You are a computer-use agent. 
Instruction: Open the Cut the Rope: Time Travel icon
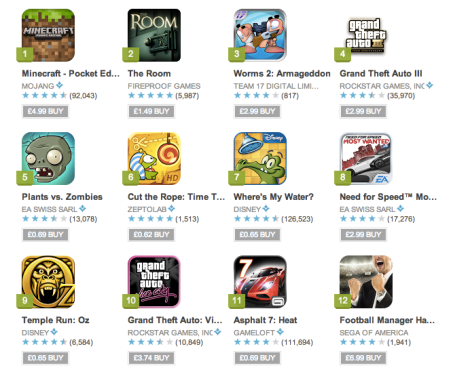154,159
